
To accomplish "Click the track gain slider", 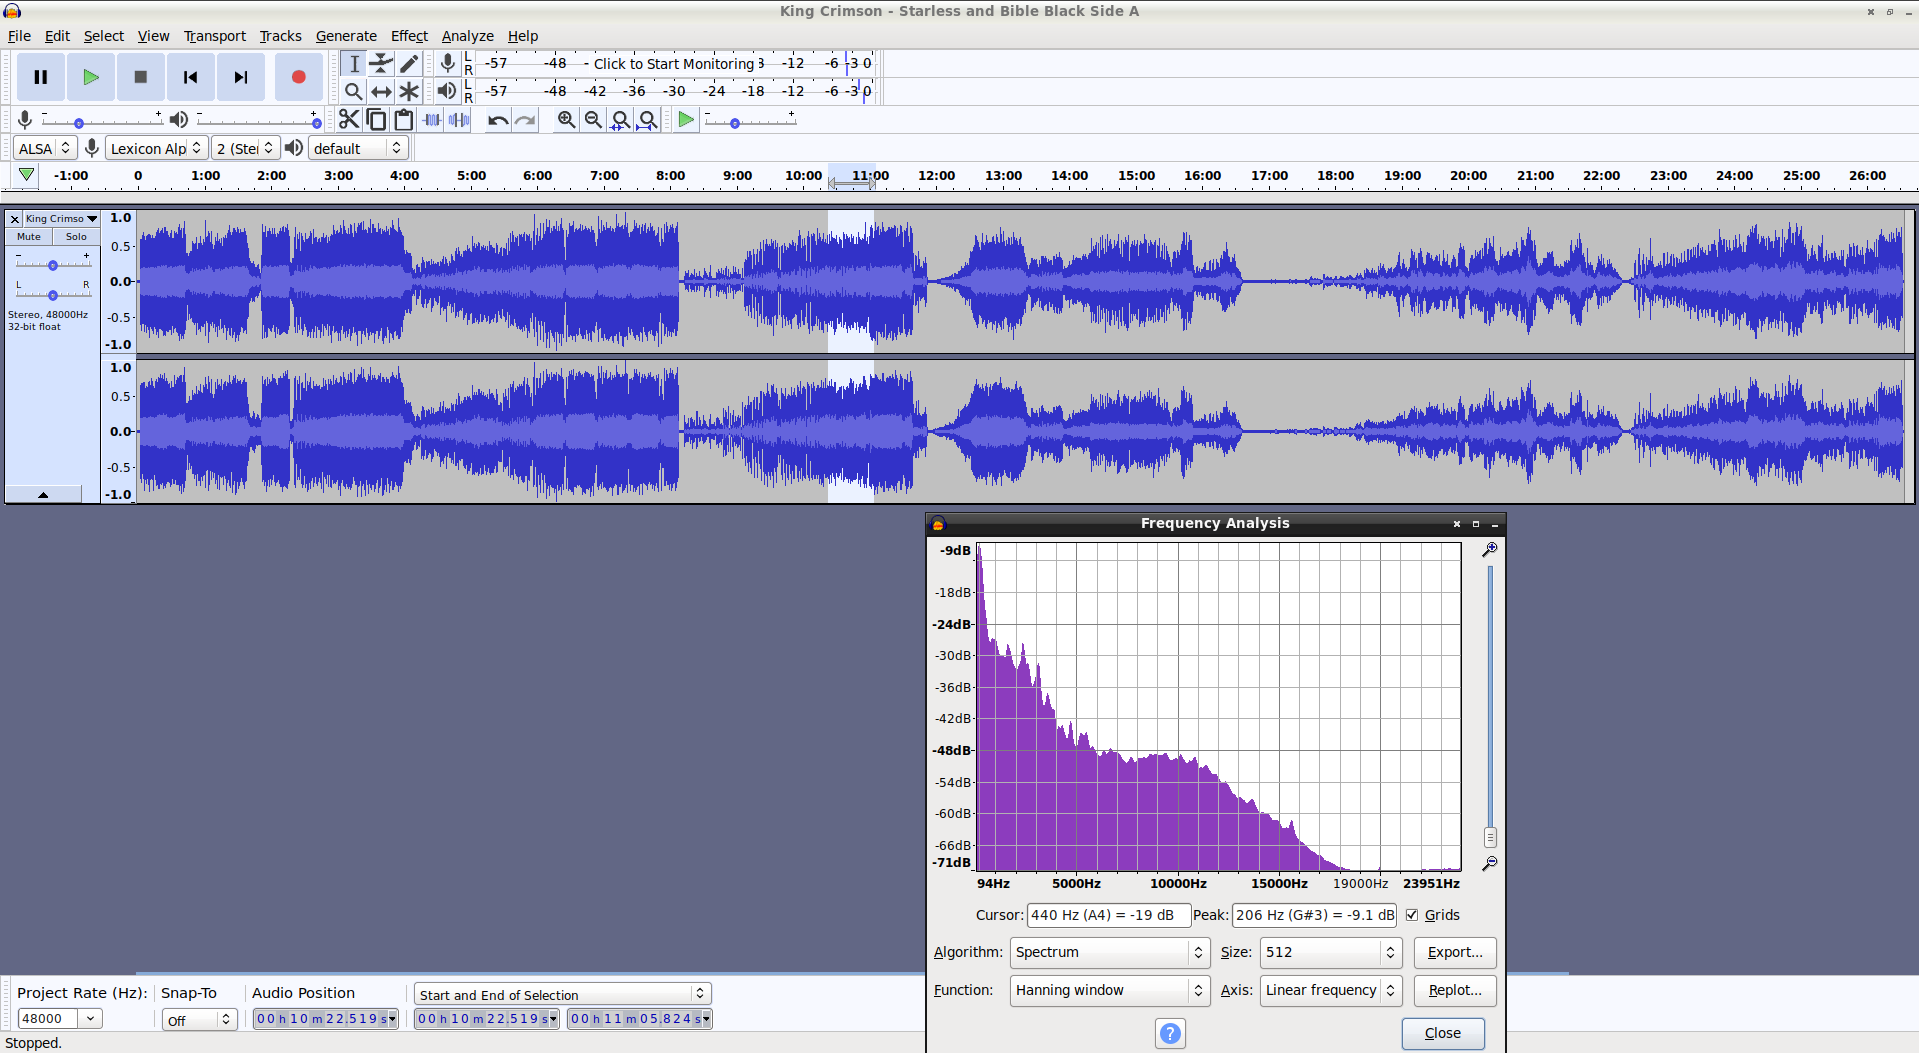I will 53,265.
